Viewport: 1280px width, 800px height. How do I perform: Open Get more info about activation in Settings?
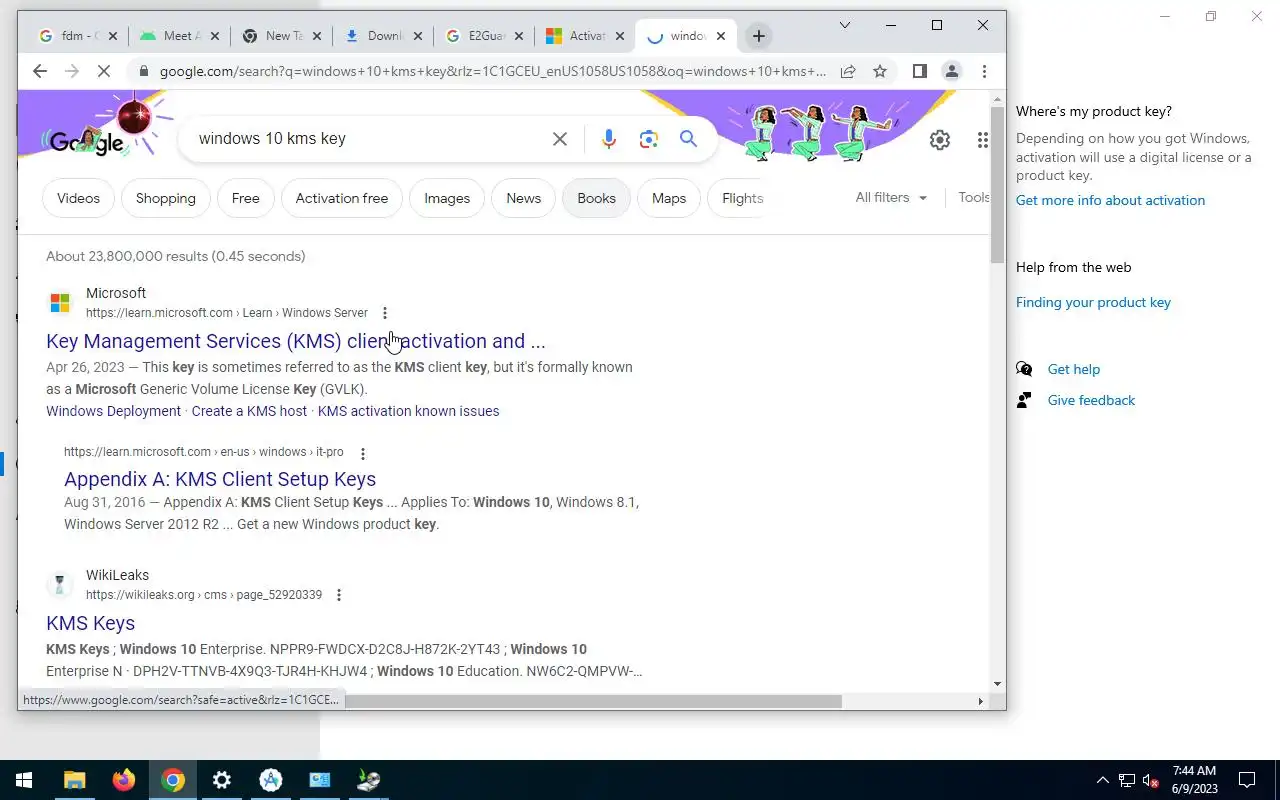tap(1110, 200)
